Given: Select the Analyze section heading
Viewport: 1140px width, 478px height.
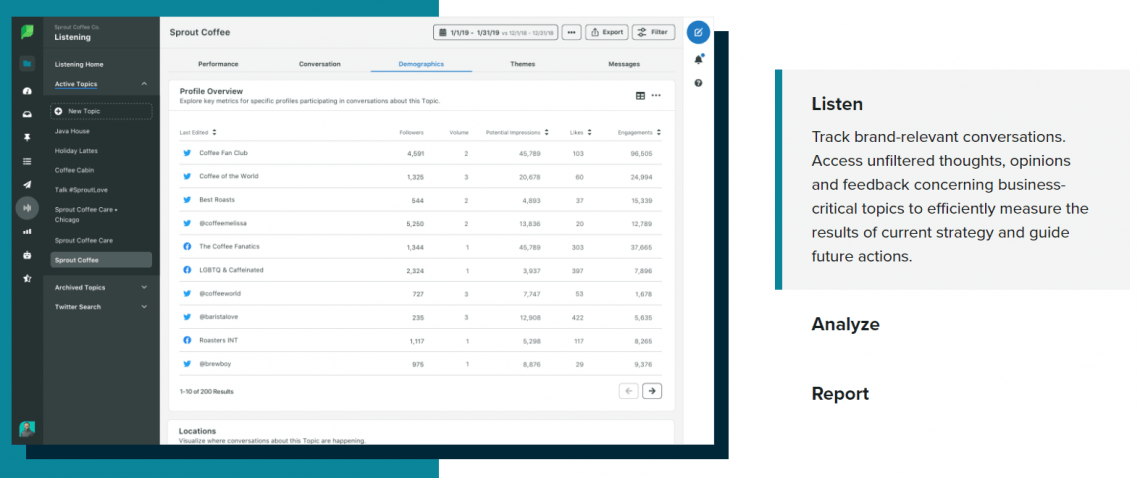Looking at the screenshot, I should (x=845, y=324).
